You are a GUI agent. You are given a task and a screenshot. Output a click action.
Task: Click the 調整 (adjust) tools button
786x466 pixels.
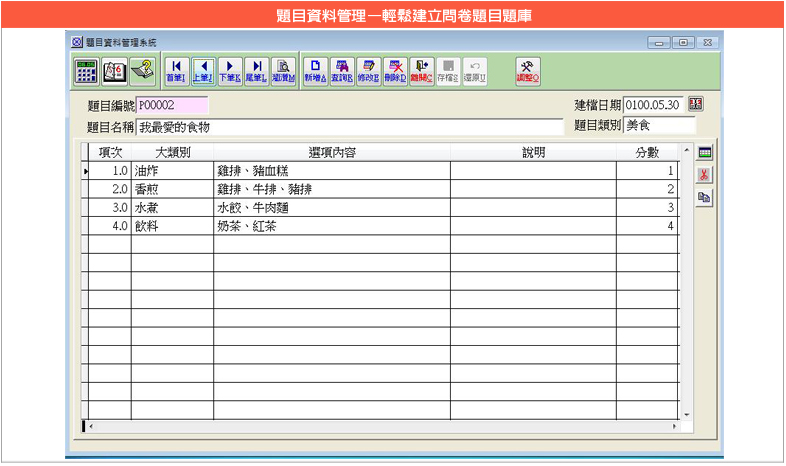click(x=528, y=71)
